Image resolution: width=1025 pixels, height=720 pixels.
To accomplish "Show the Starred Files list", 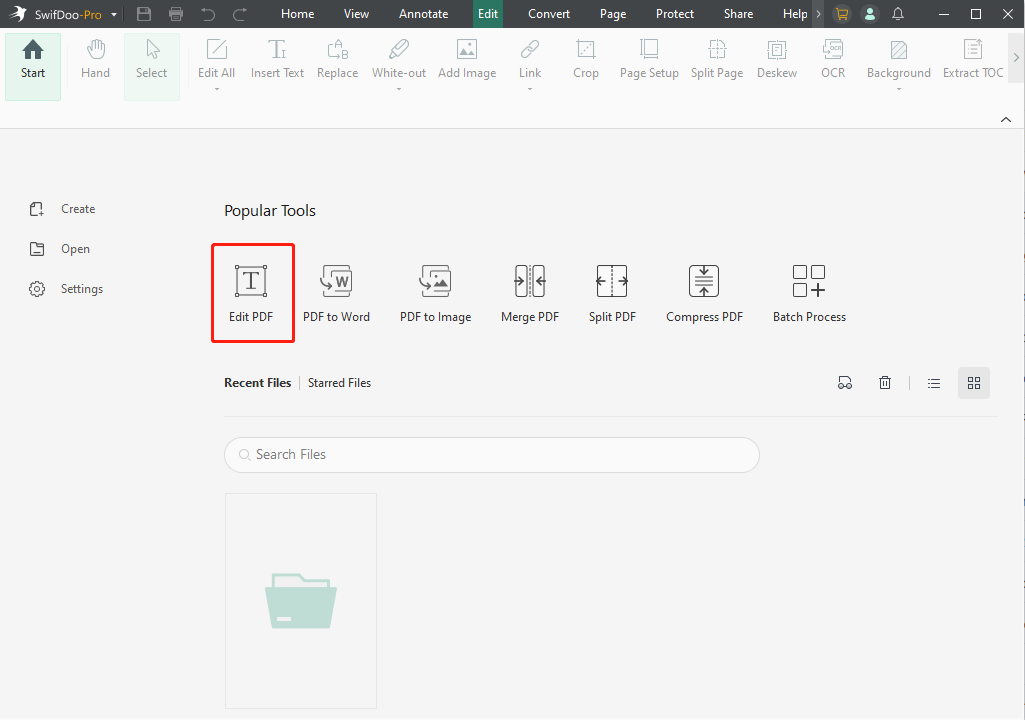I will (x=339, y=383).
